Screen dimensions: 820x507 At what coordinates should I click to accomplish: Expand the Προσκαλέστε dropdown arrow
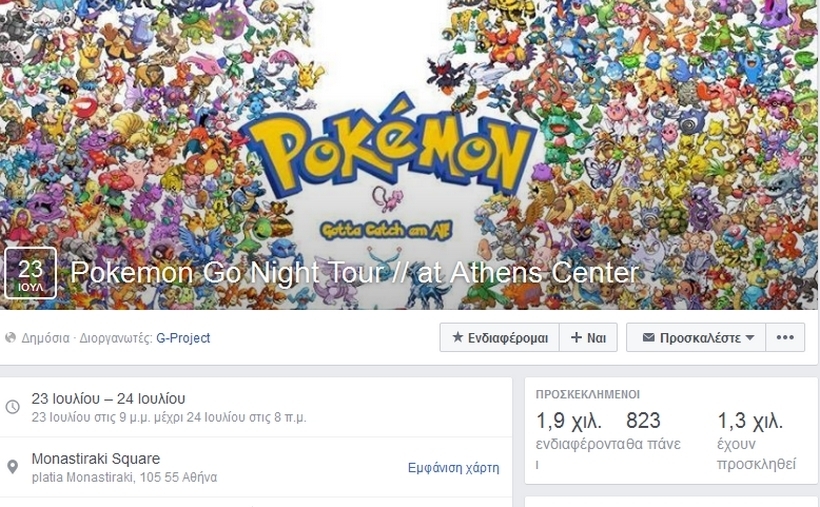750,338
